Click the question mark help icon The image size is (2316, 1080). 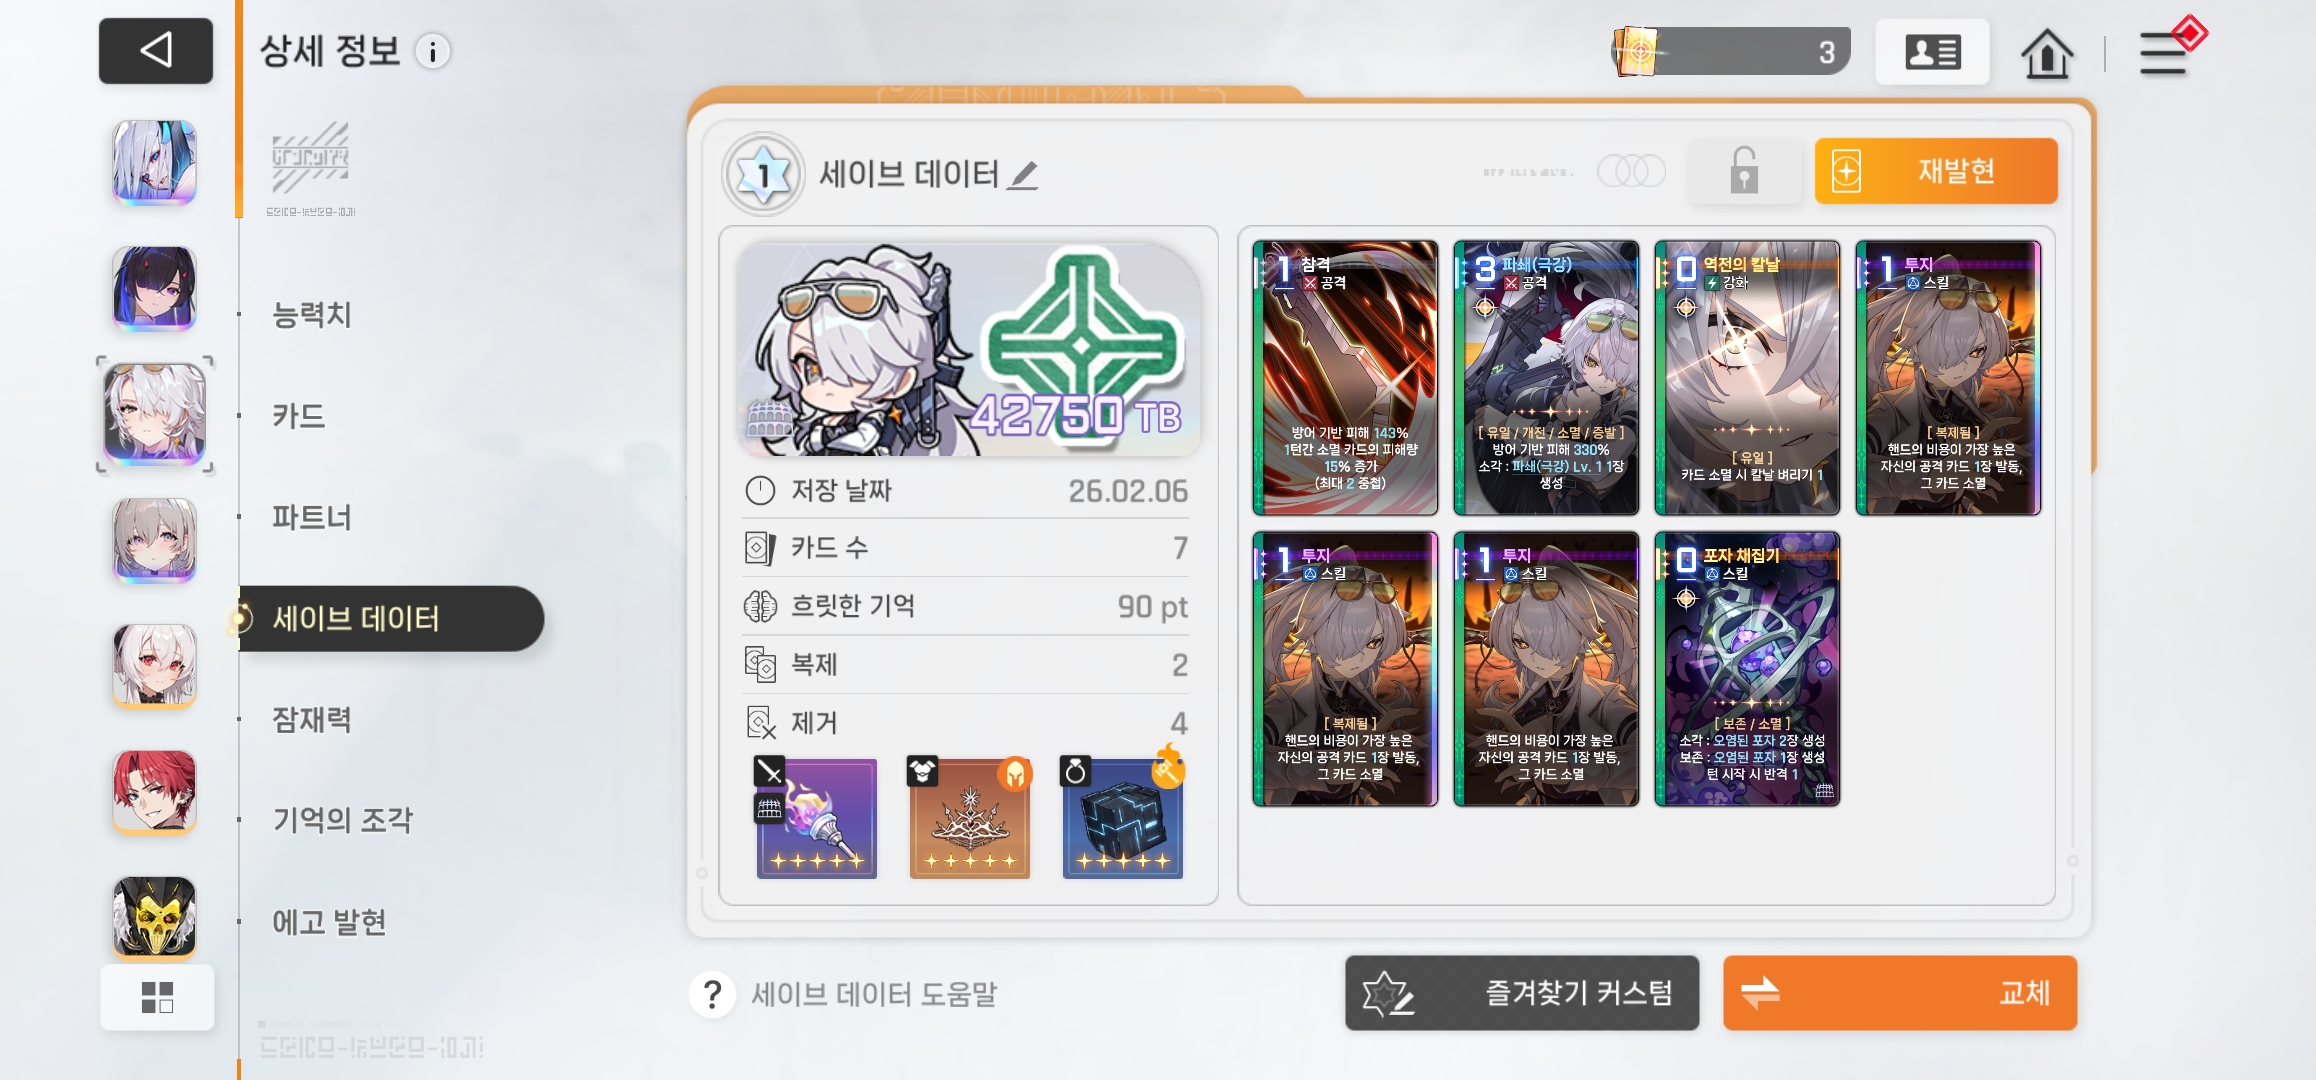[x=712, y=994]
